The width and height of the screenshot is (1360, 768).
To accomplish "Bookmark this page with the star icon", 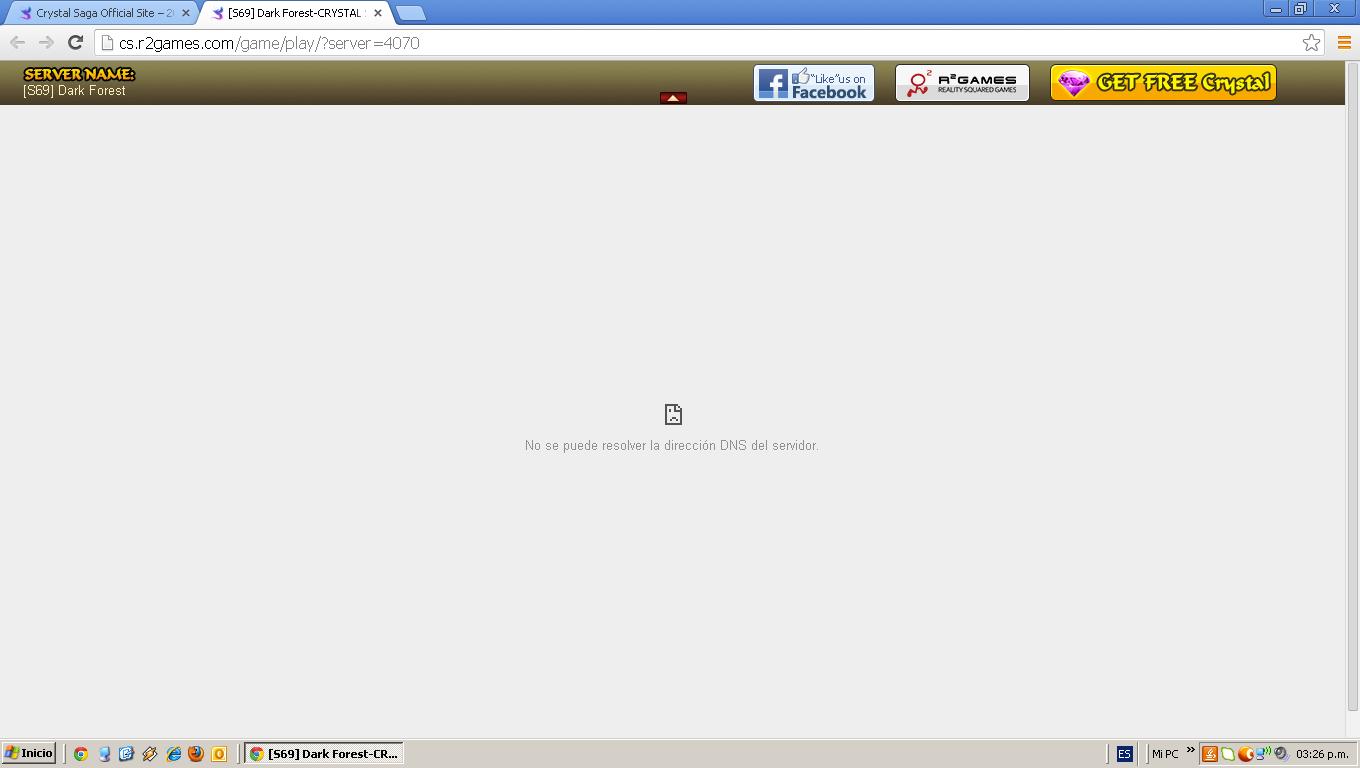I will coord(1311,42).
